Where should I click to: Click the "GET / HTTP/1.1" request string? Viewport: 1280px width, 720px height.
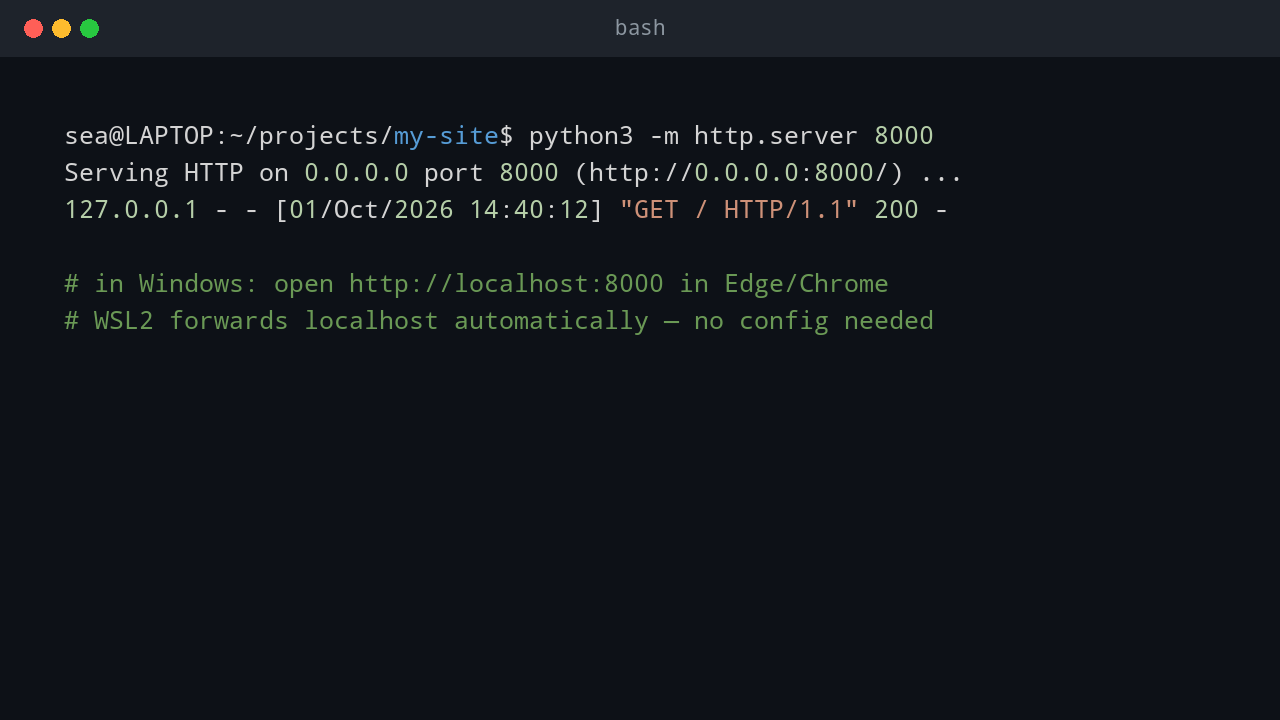coord(739,210)
